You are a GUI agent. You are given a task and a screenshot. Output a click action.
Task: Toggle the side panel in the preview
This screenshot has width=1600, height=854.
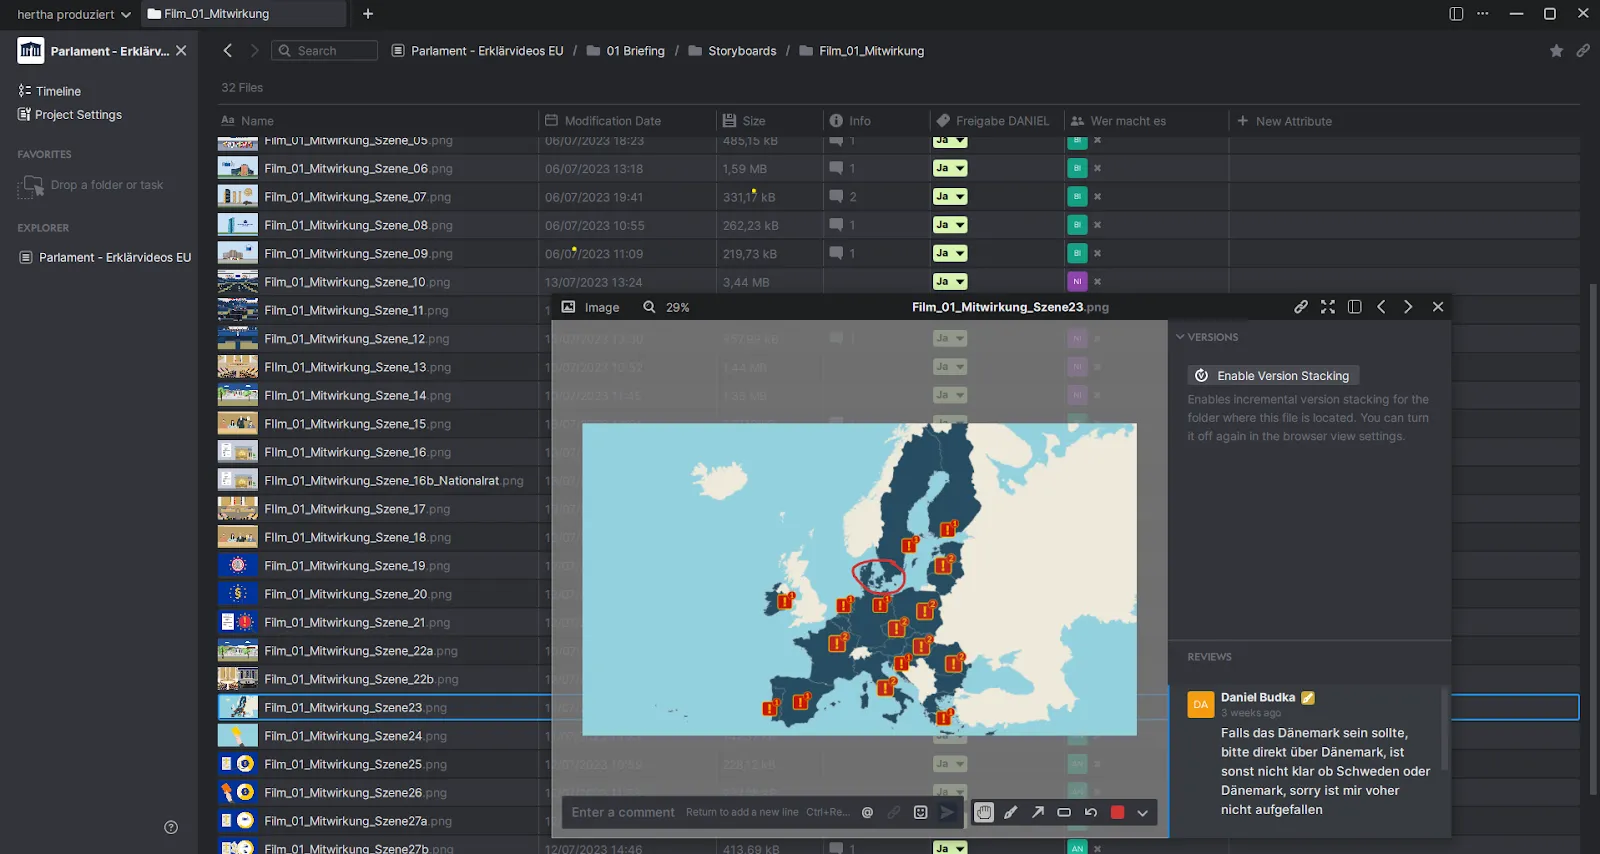1355,307
